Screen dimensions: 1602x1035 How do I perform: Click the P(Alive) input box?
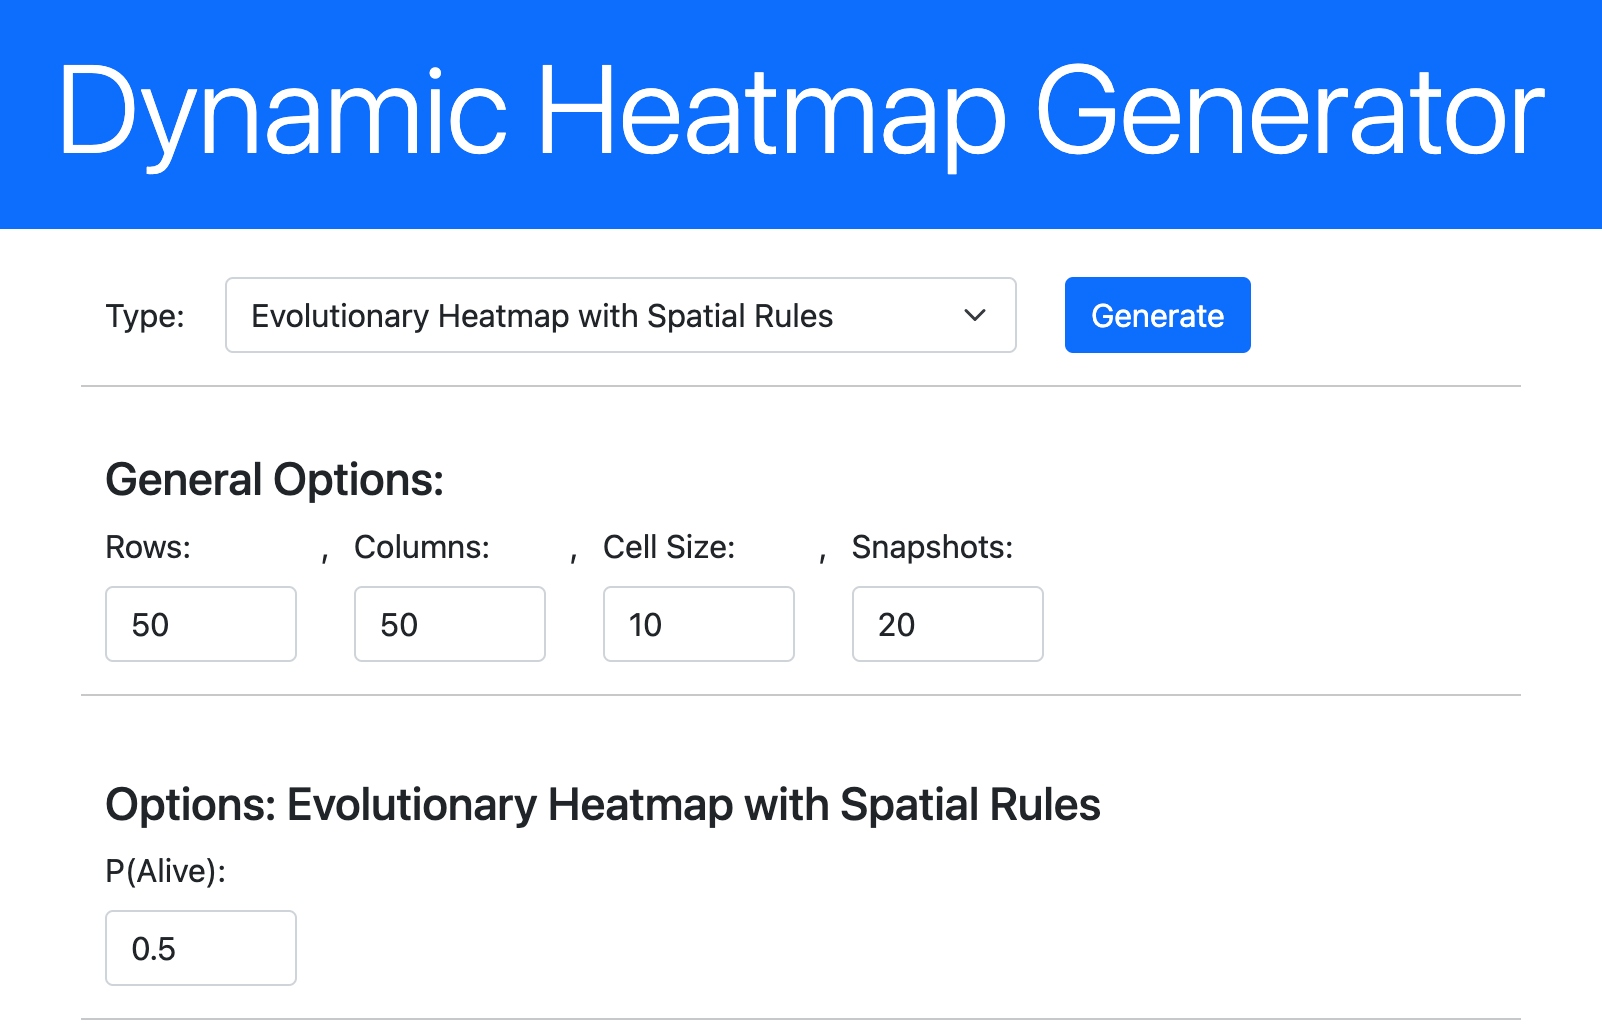tap(201, 948)
